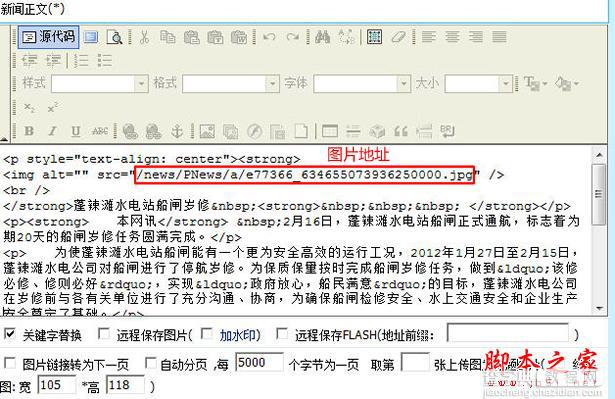The height and width of the screenshot is (399, 615).
Task: Click the bytes-per-page field showing 5000
Action: click(x=259, y=362)
